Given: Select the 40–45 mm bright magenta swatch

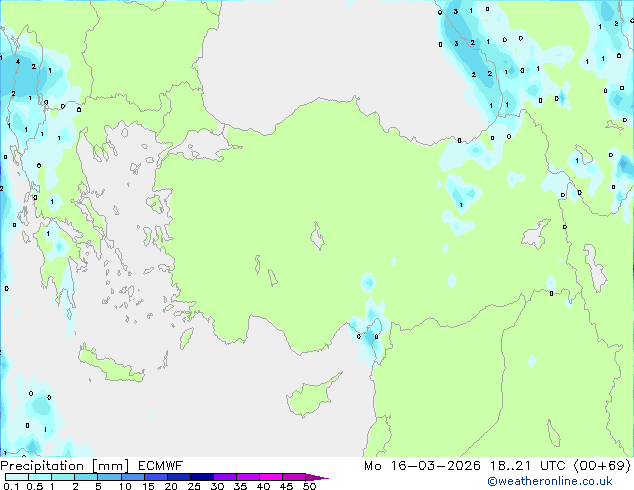Looking at the screenshot, I should 271,477.
